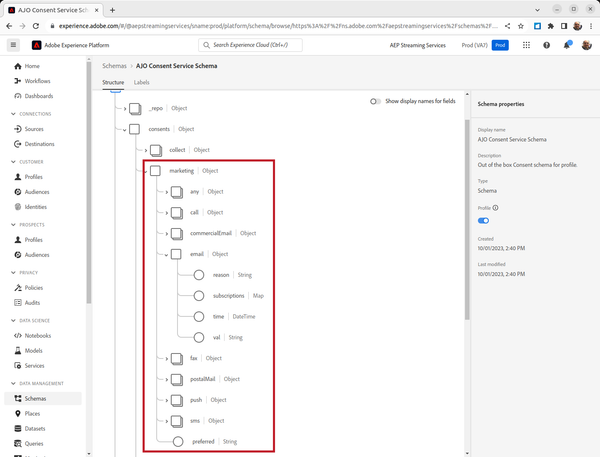Screen dimensions: 600x457
Task: Click the Audits icon in sidebar
Action: [18, 302]
